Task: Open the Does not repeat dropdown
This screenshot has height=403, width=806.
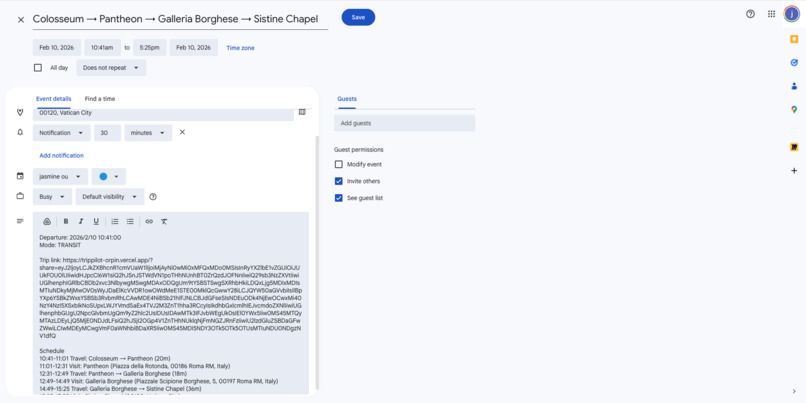Action: (111, 68)
